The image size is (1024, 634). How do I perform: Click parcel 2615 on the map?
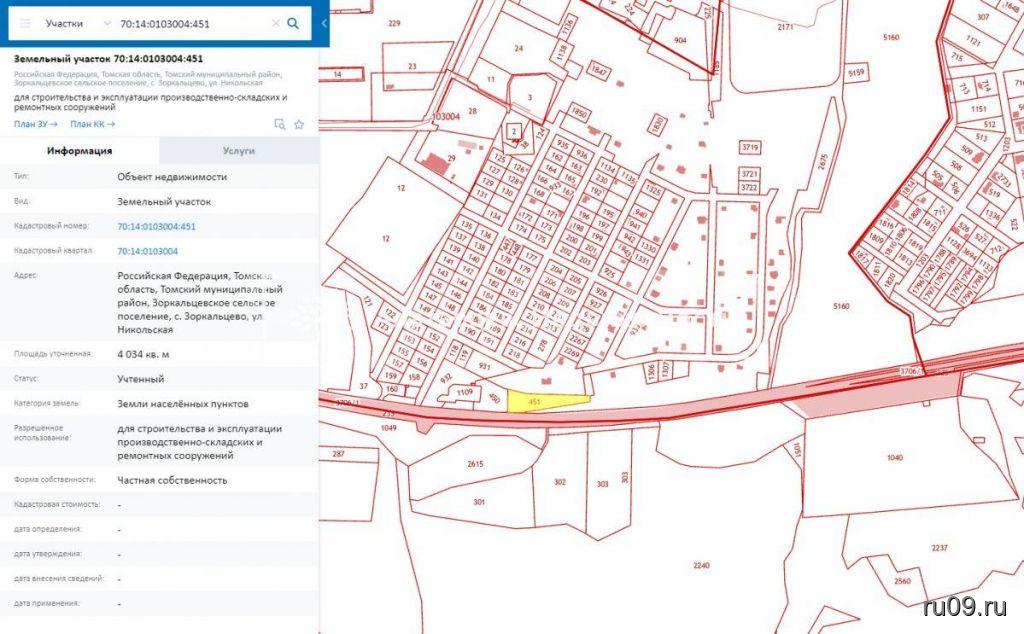click(x=474, y=464)
